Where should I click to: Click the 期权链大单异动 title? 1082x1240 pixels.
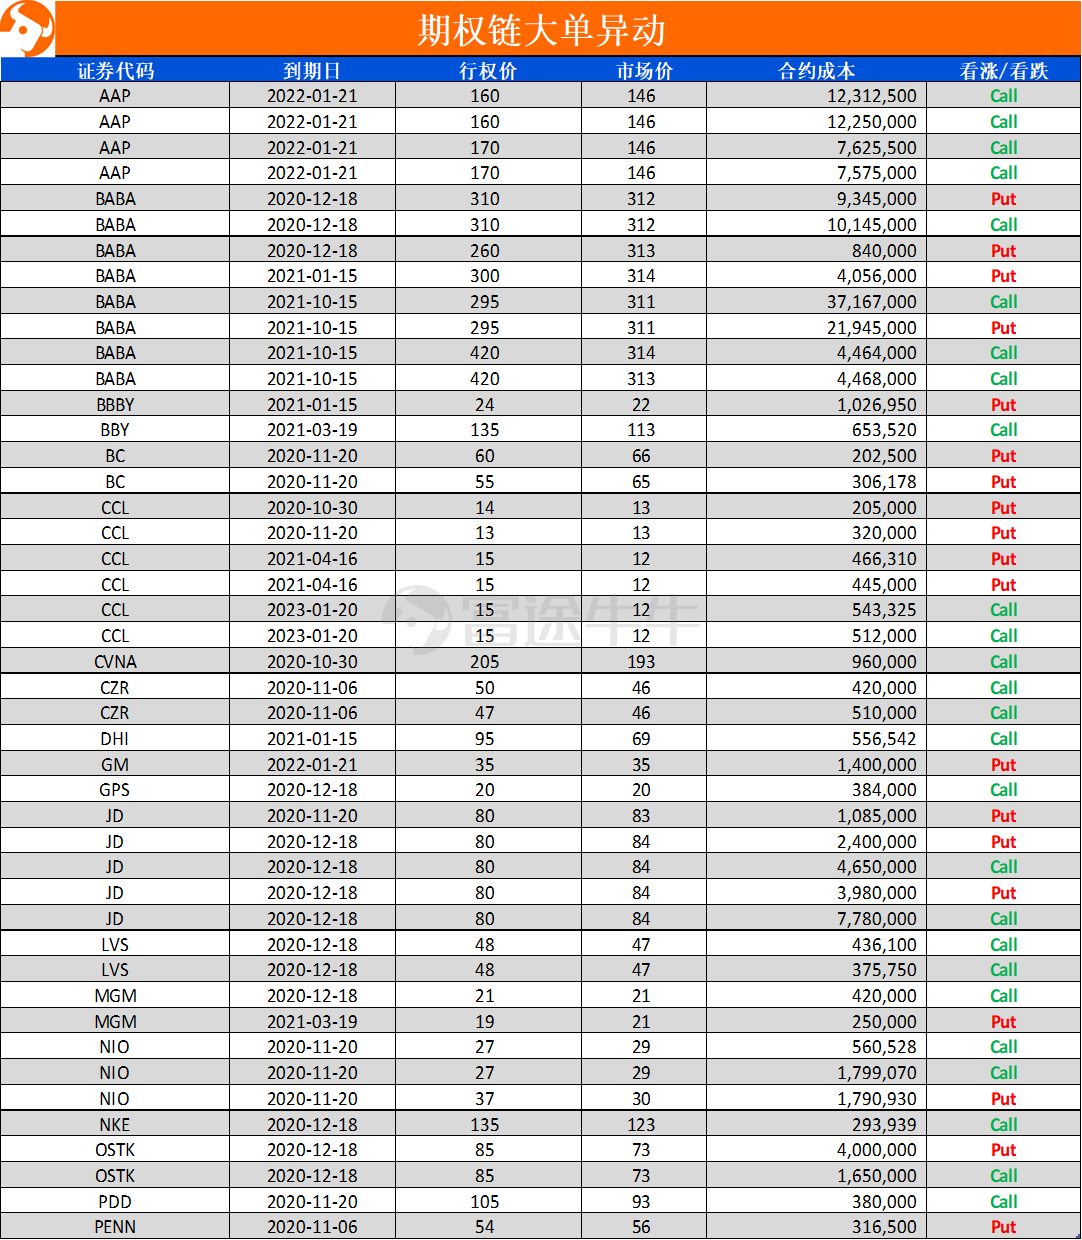coord(541,30)
